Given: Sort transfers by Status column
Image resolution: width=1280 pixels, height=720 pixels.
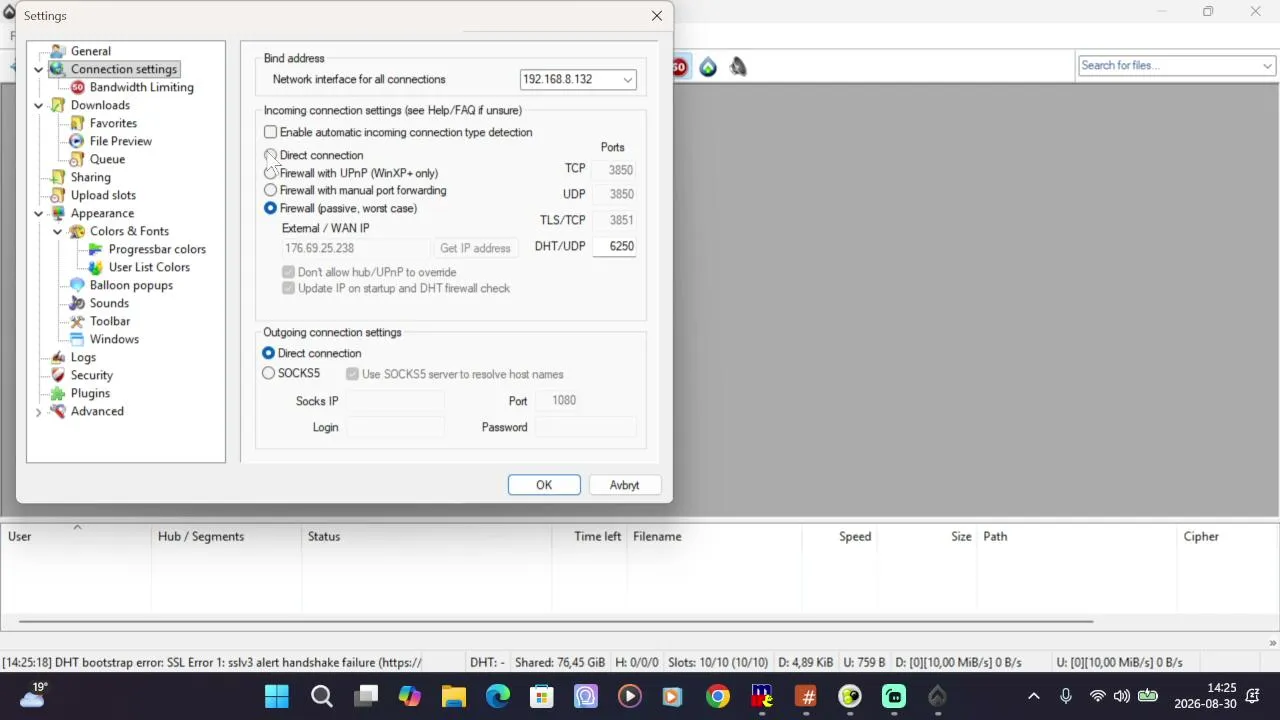Looking at the screenshot, I should click(x=427, y=537).
